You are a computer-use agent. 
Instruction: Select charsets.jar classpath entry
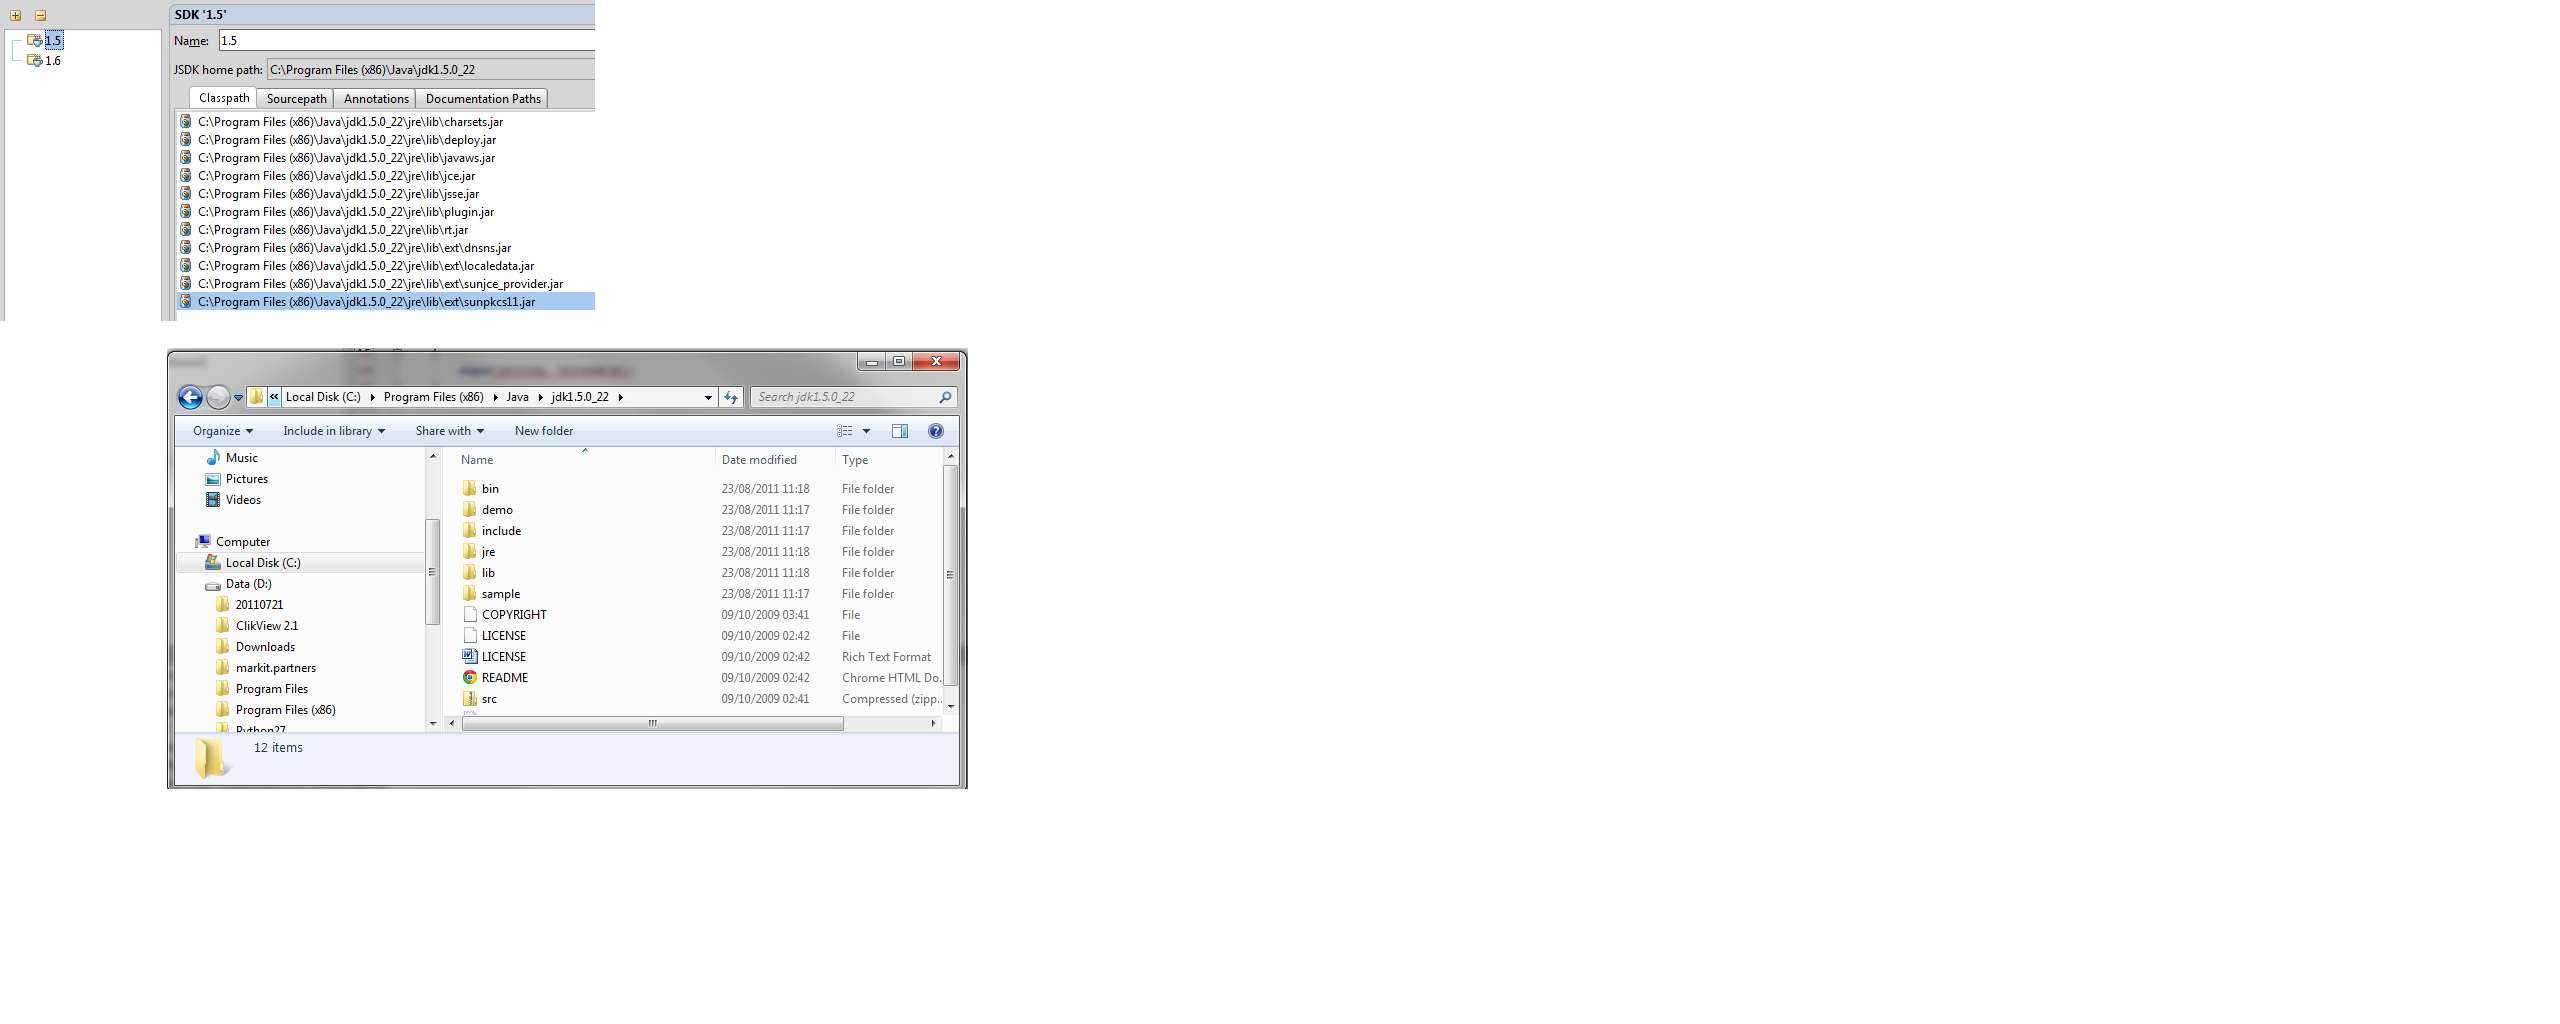(x=385, y=121)
